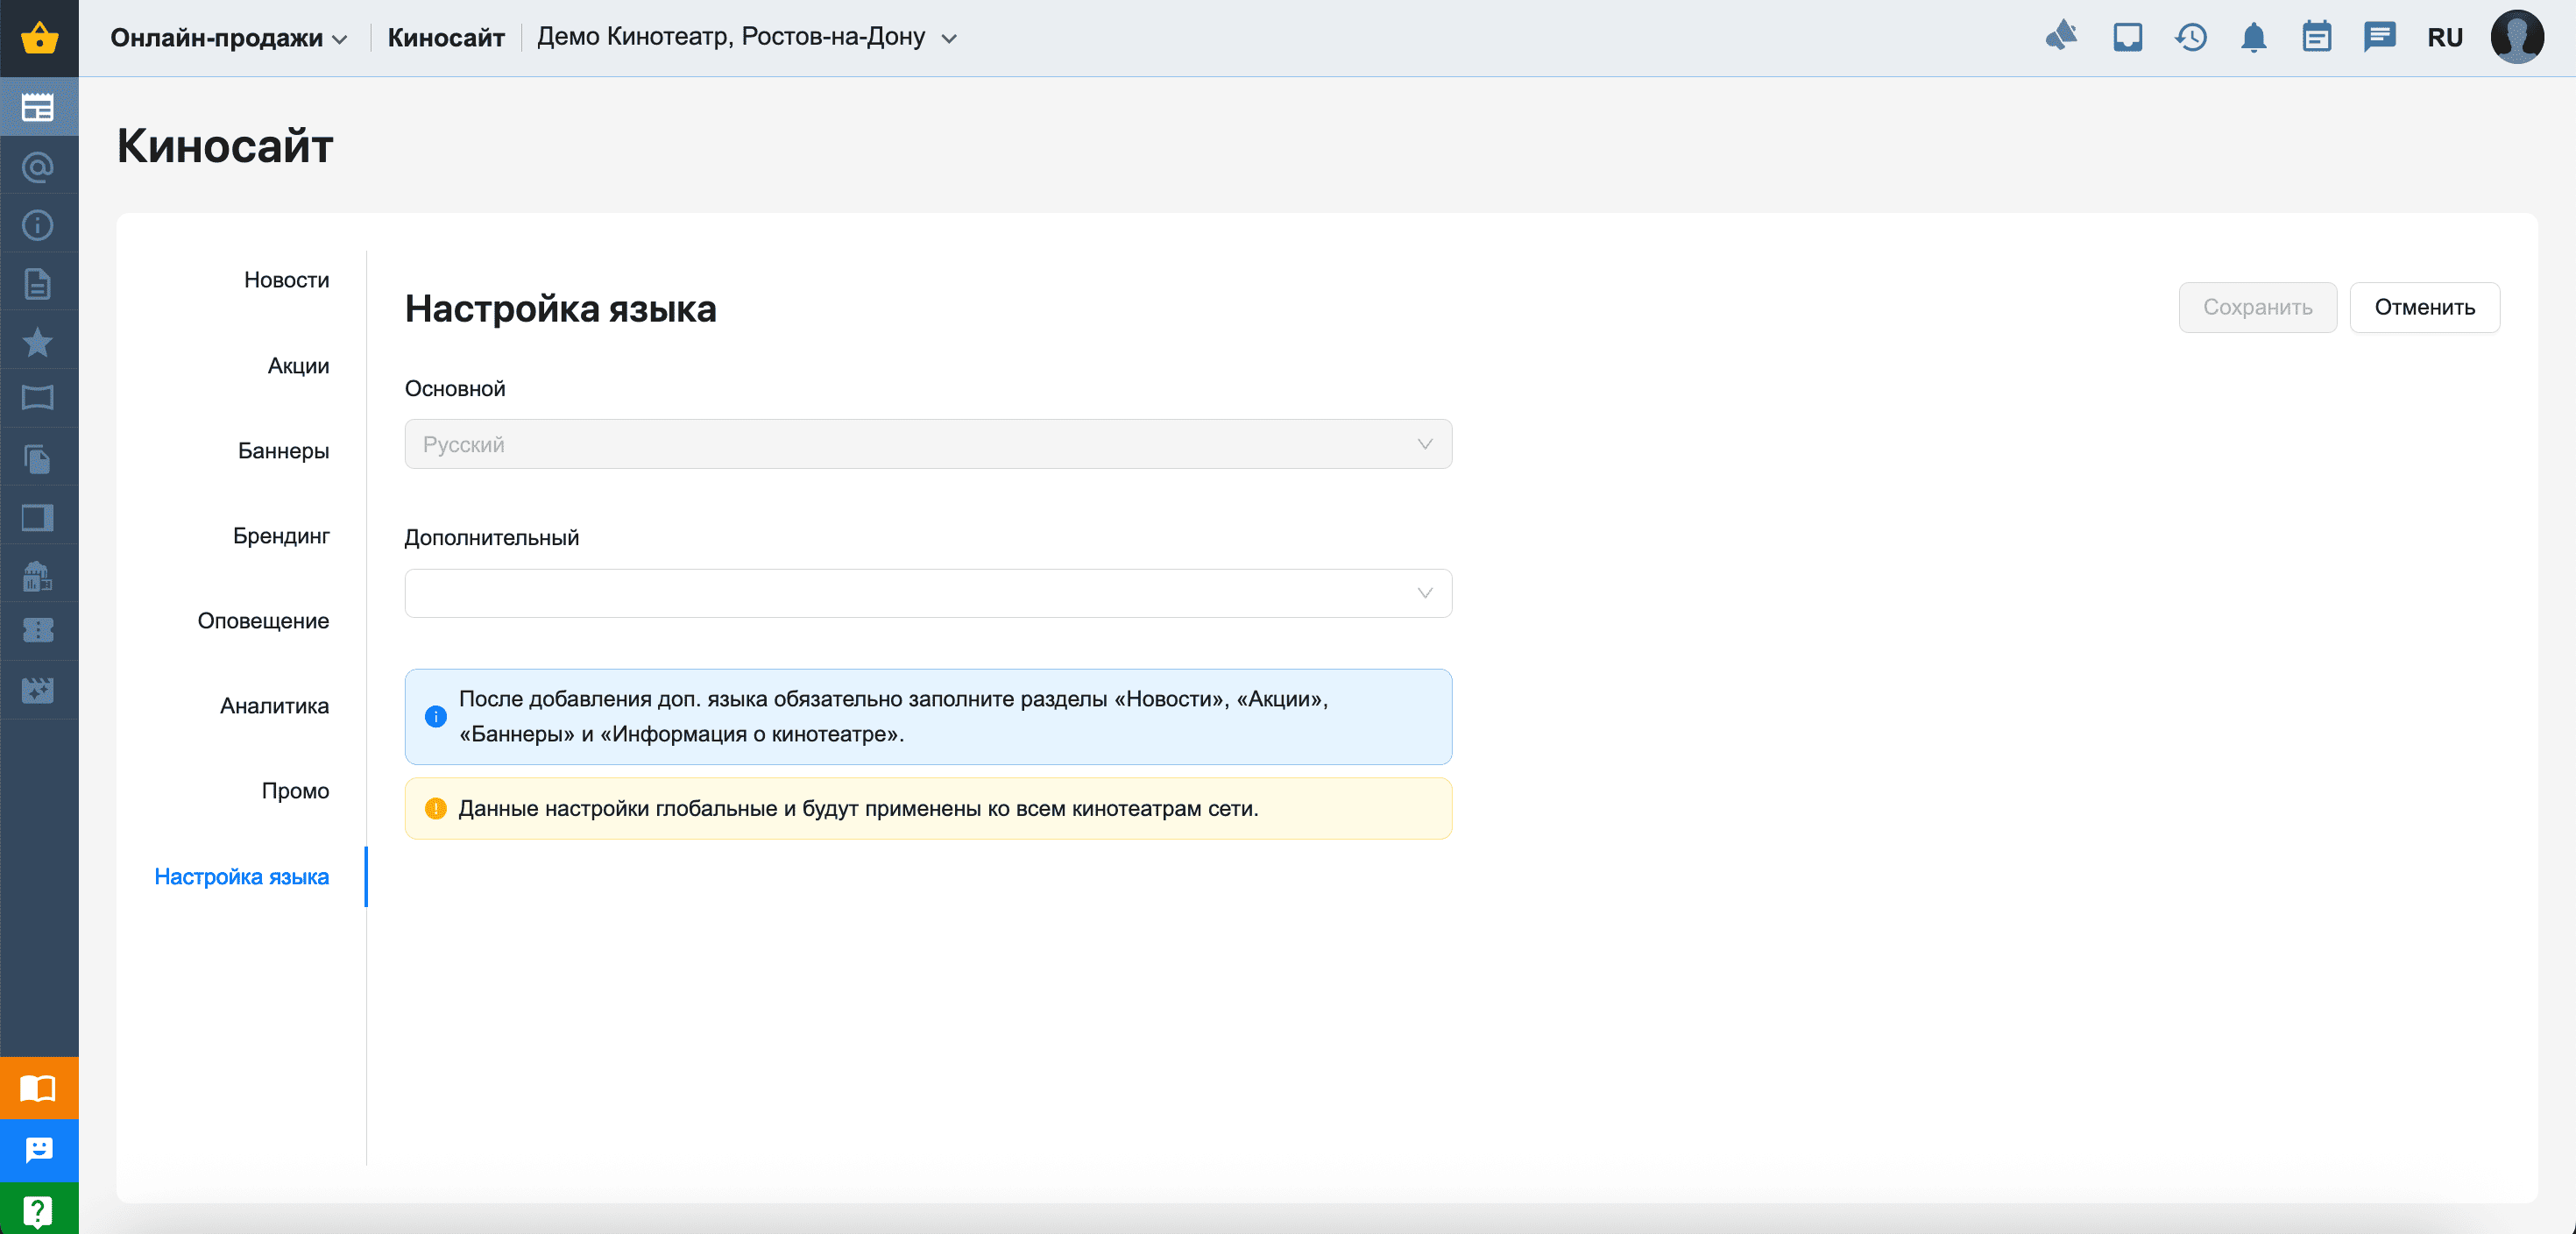Image resolution: width=2576 pixels, height=1234 pixels.
Task: Click the star icon in left sidebar
Action: (x=38, y=342)
